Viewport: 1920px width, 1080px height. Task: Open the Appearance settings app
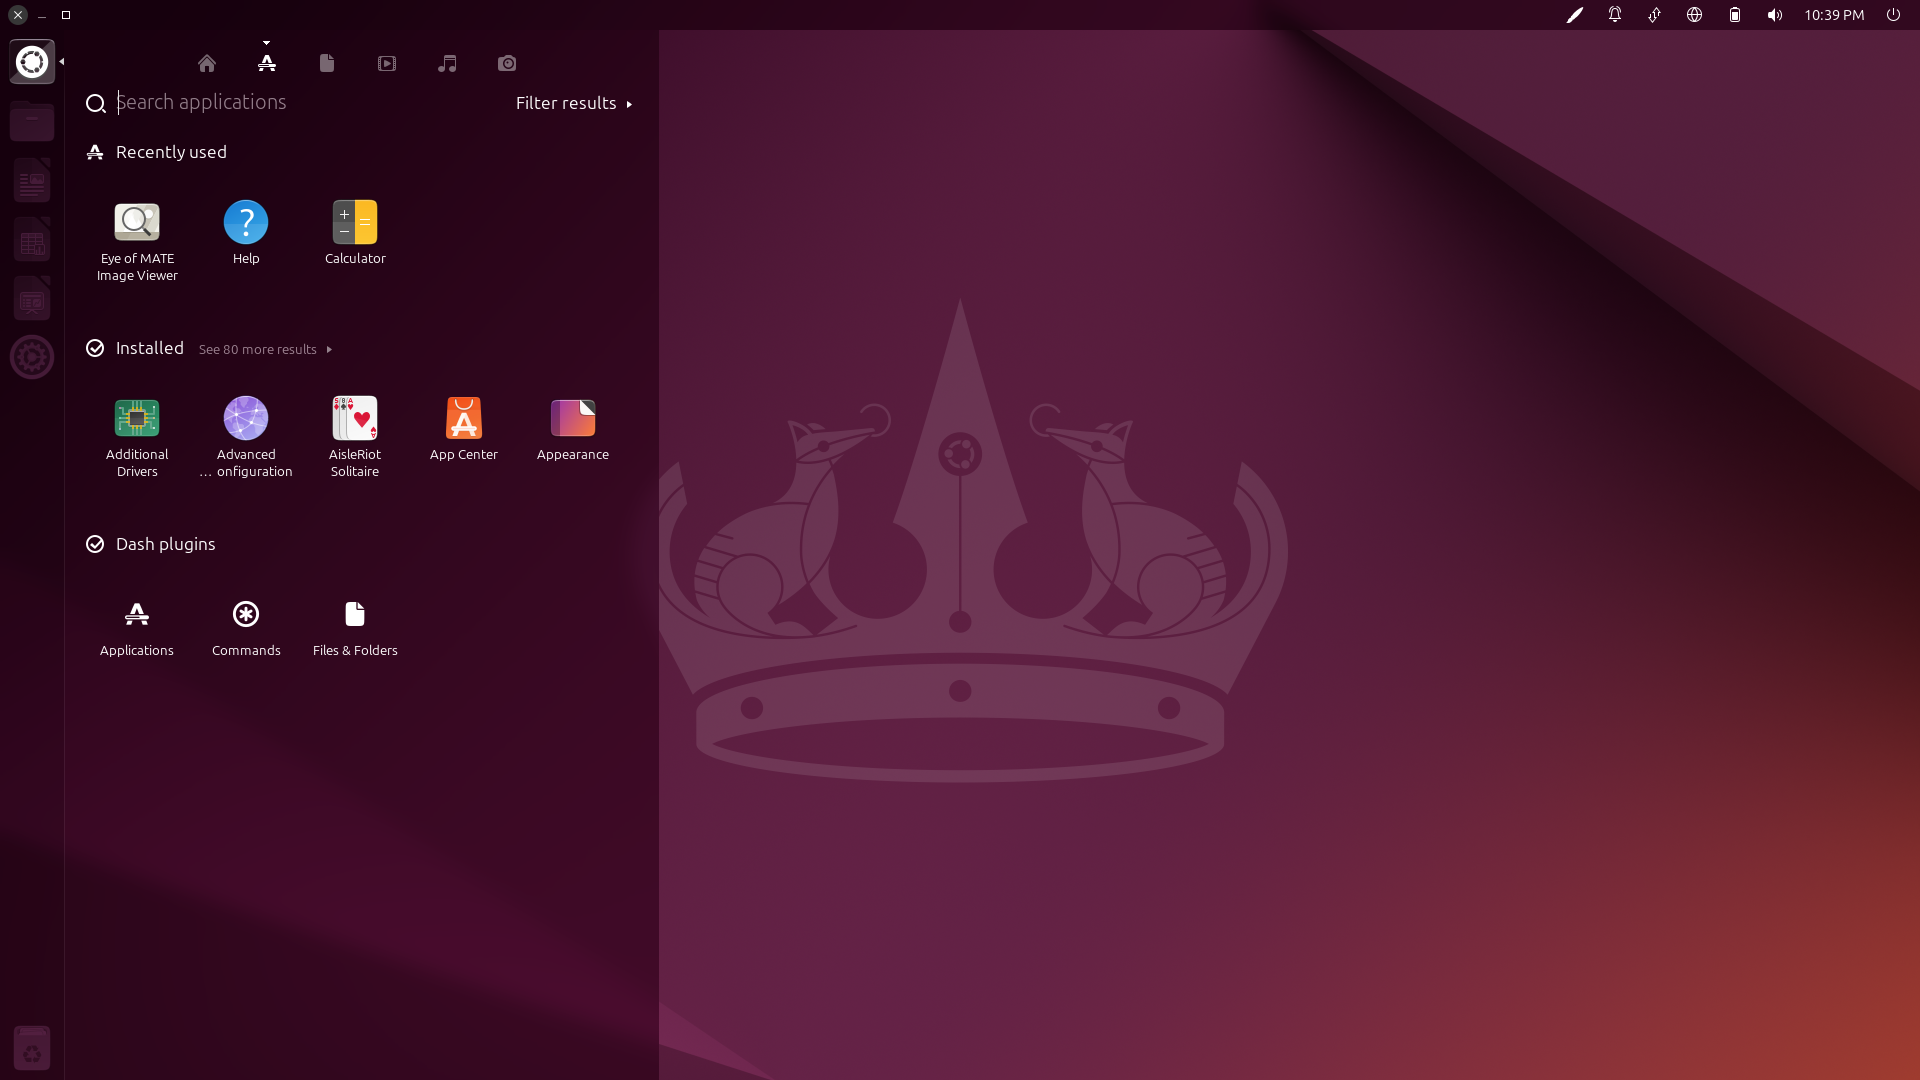tap(572, 419)
